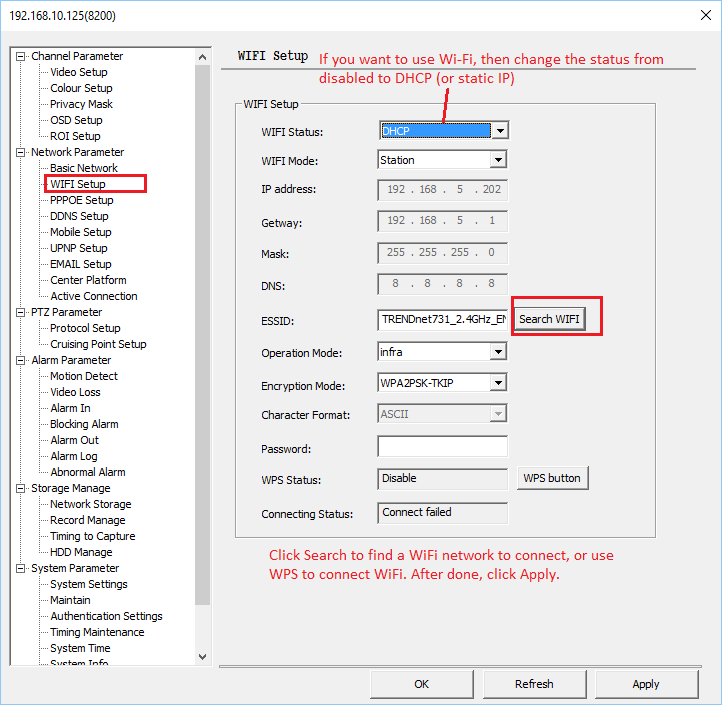The width and height of the screenshot is (722, 705).
Task: Click the Refresh button
Action: pos(534,684)
